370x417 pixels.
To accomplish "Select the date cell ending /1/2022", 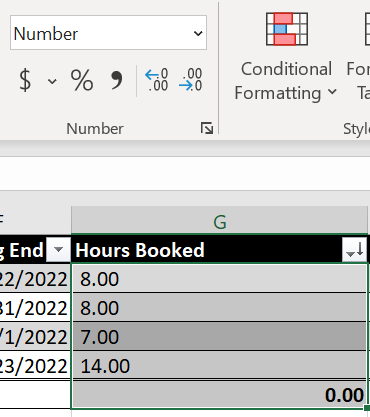I will click(35, 337).
